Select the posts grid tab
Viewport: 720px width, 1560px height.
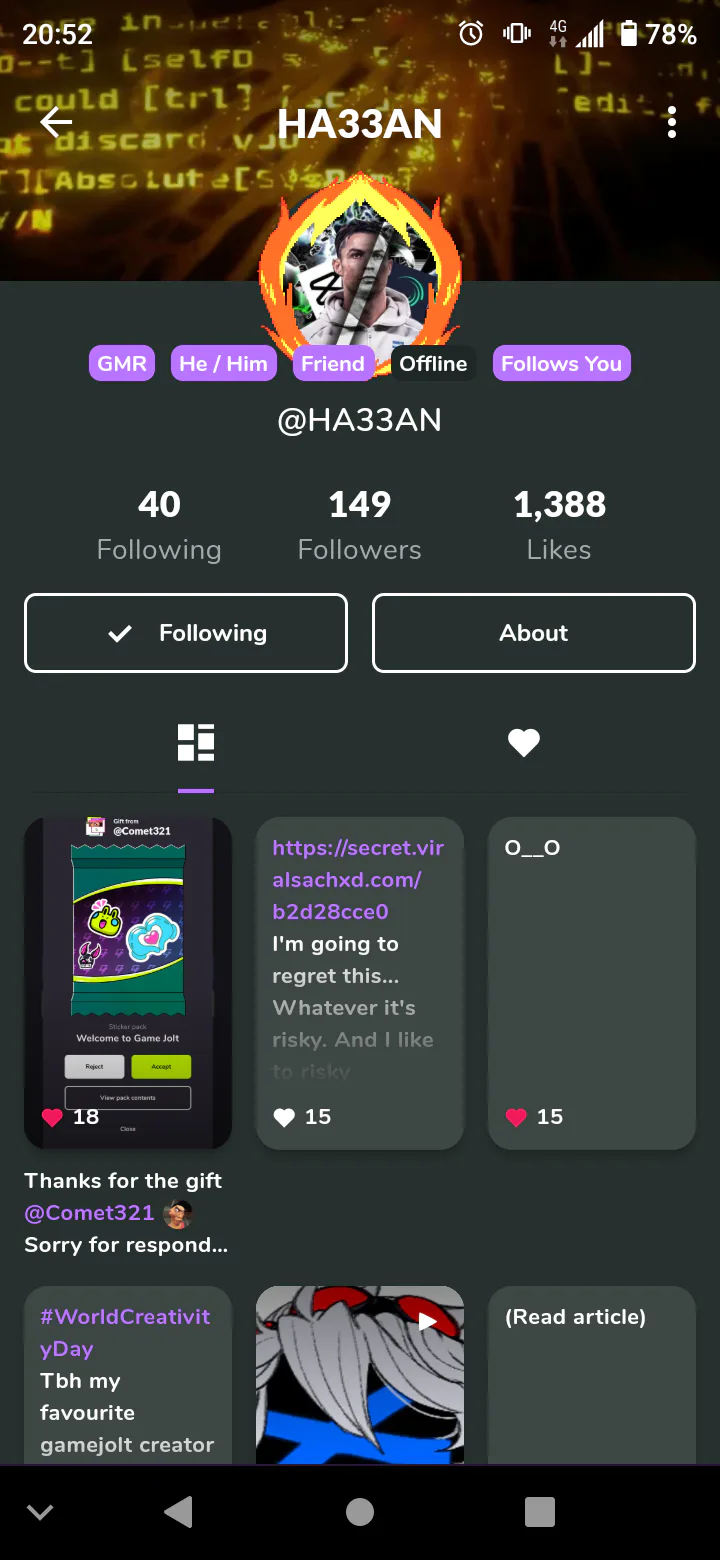(196, 743)
